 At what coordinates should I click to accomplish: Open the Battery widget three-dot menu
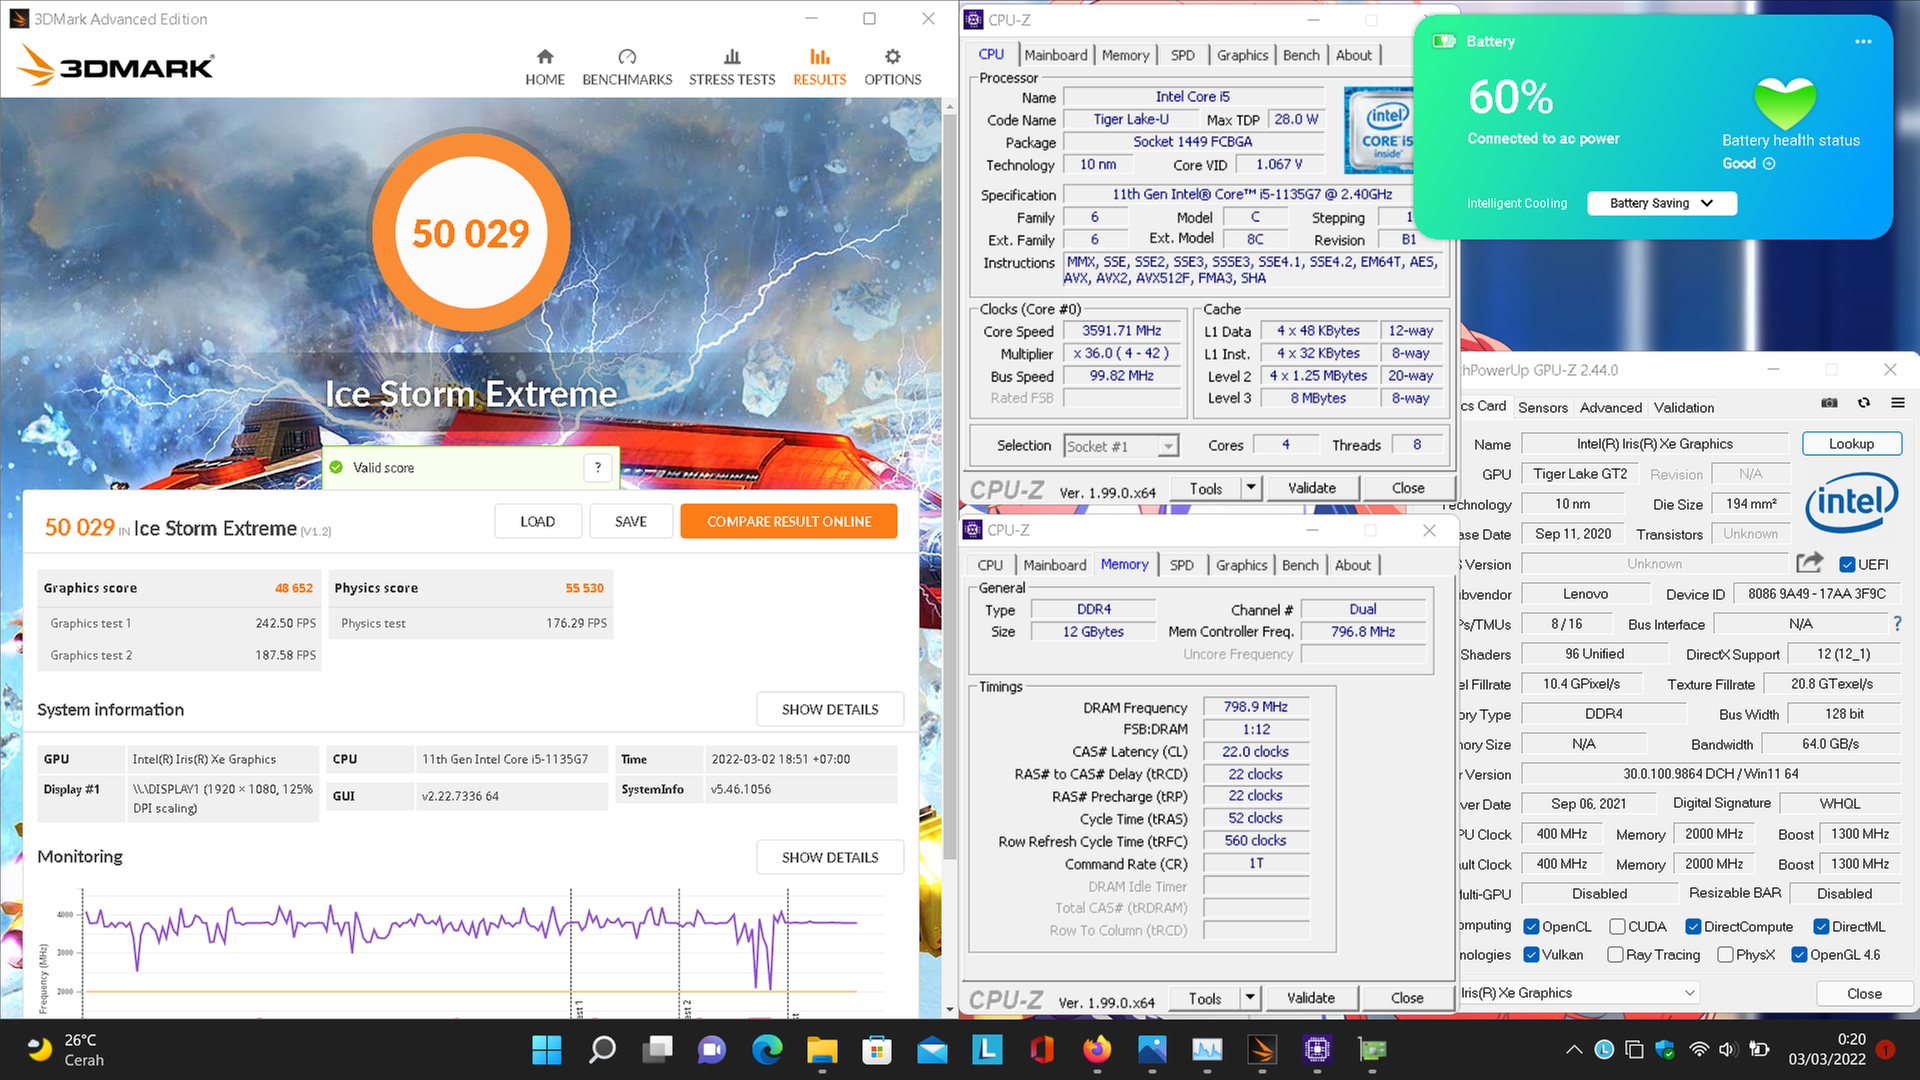pos(1863,41)
